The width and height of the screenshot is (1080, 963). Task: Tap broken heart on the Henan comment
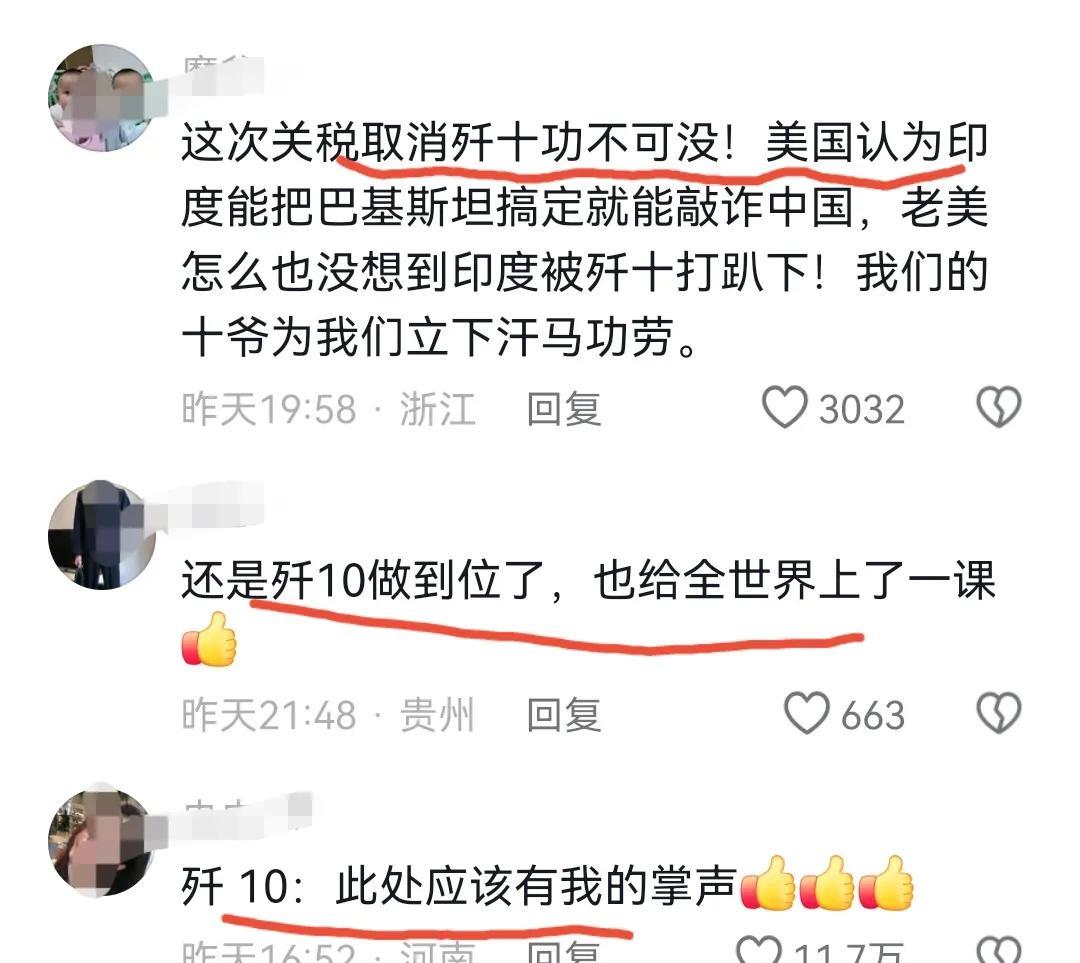[999, 951]
